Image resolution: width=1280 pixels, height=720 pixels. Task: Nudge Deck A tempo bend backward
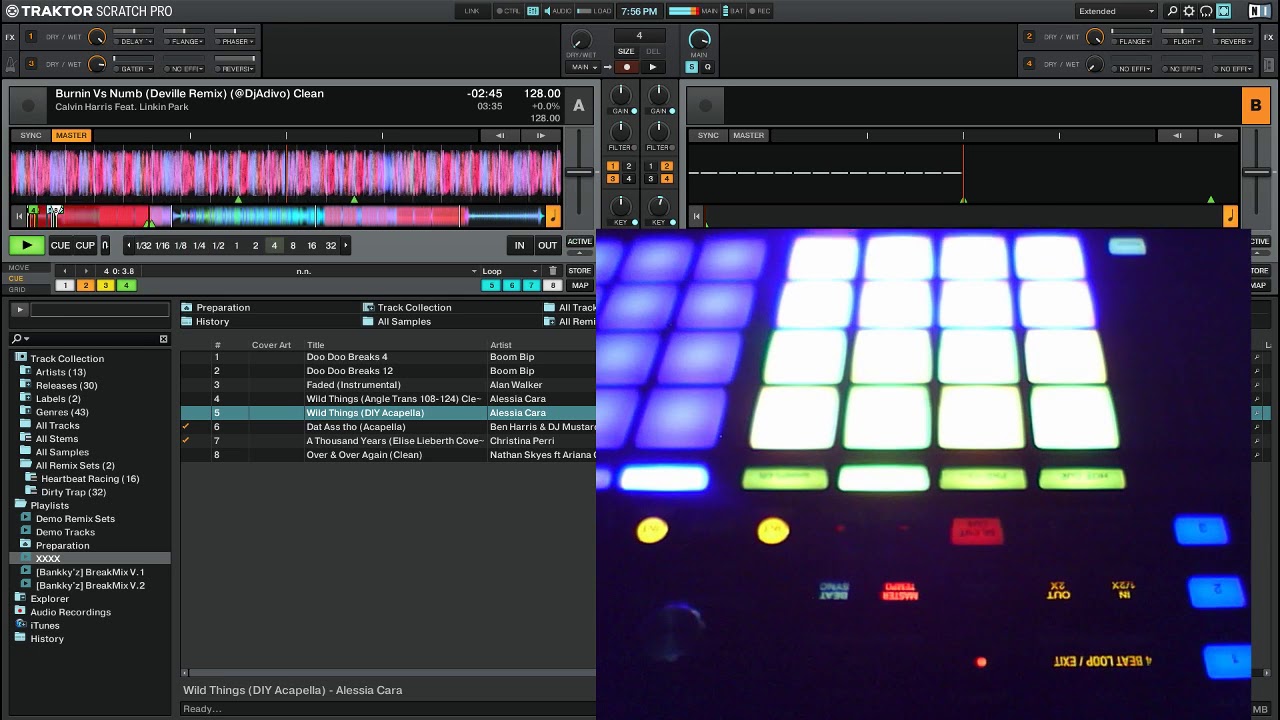tap(499, 135)
